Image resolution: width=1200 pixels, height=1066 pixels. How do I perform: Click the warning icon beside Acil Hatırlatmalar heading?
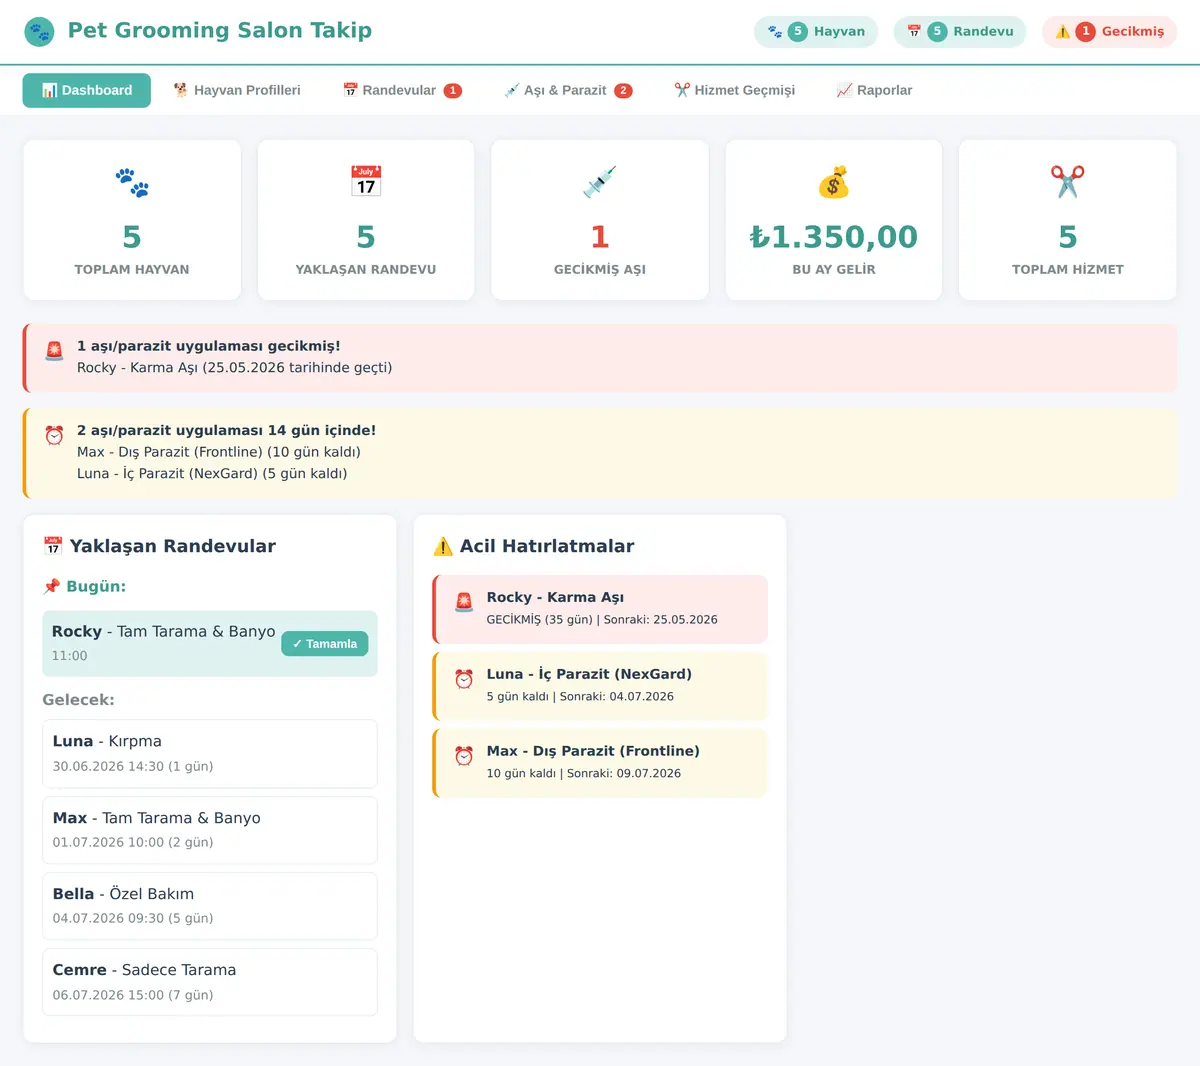(x=443, y=546)
